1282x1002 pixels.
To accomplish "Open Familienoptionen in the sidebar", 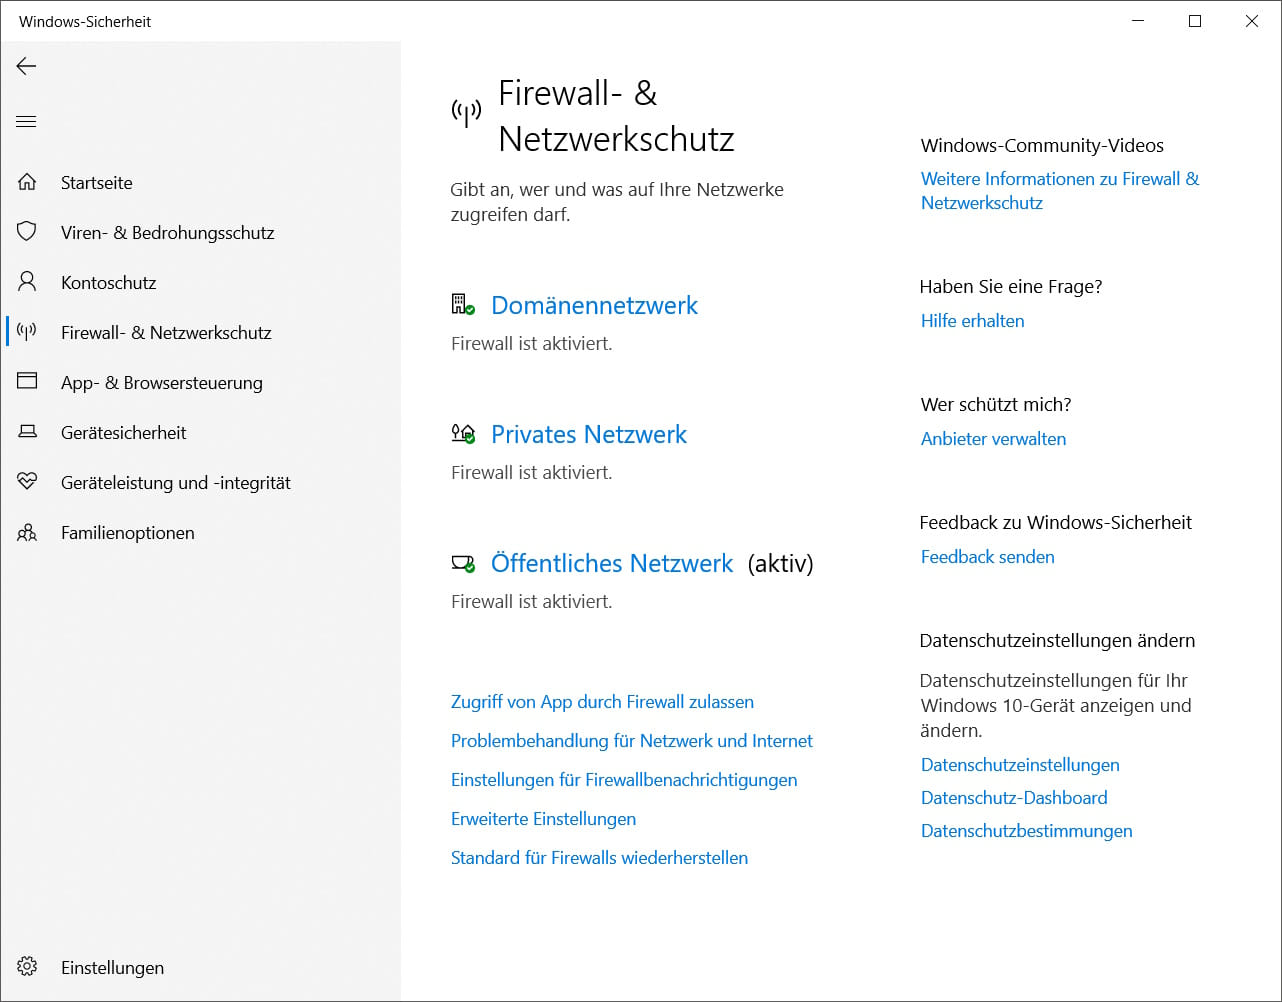I will (x=127, y=532).
